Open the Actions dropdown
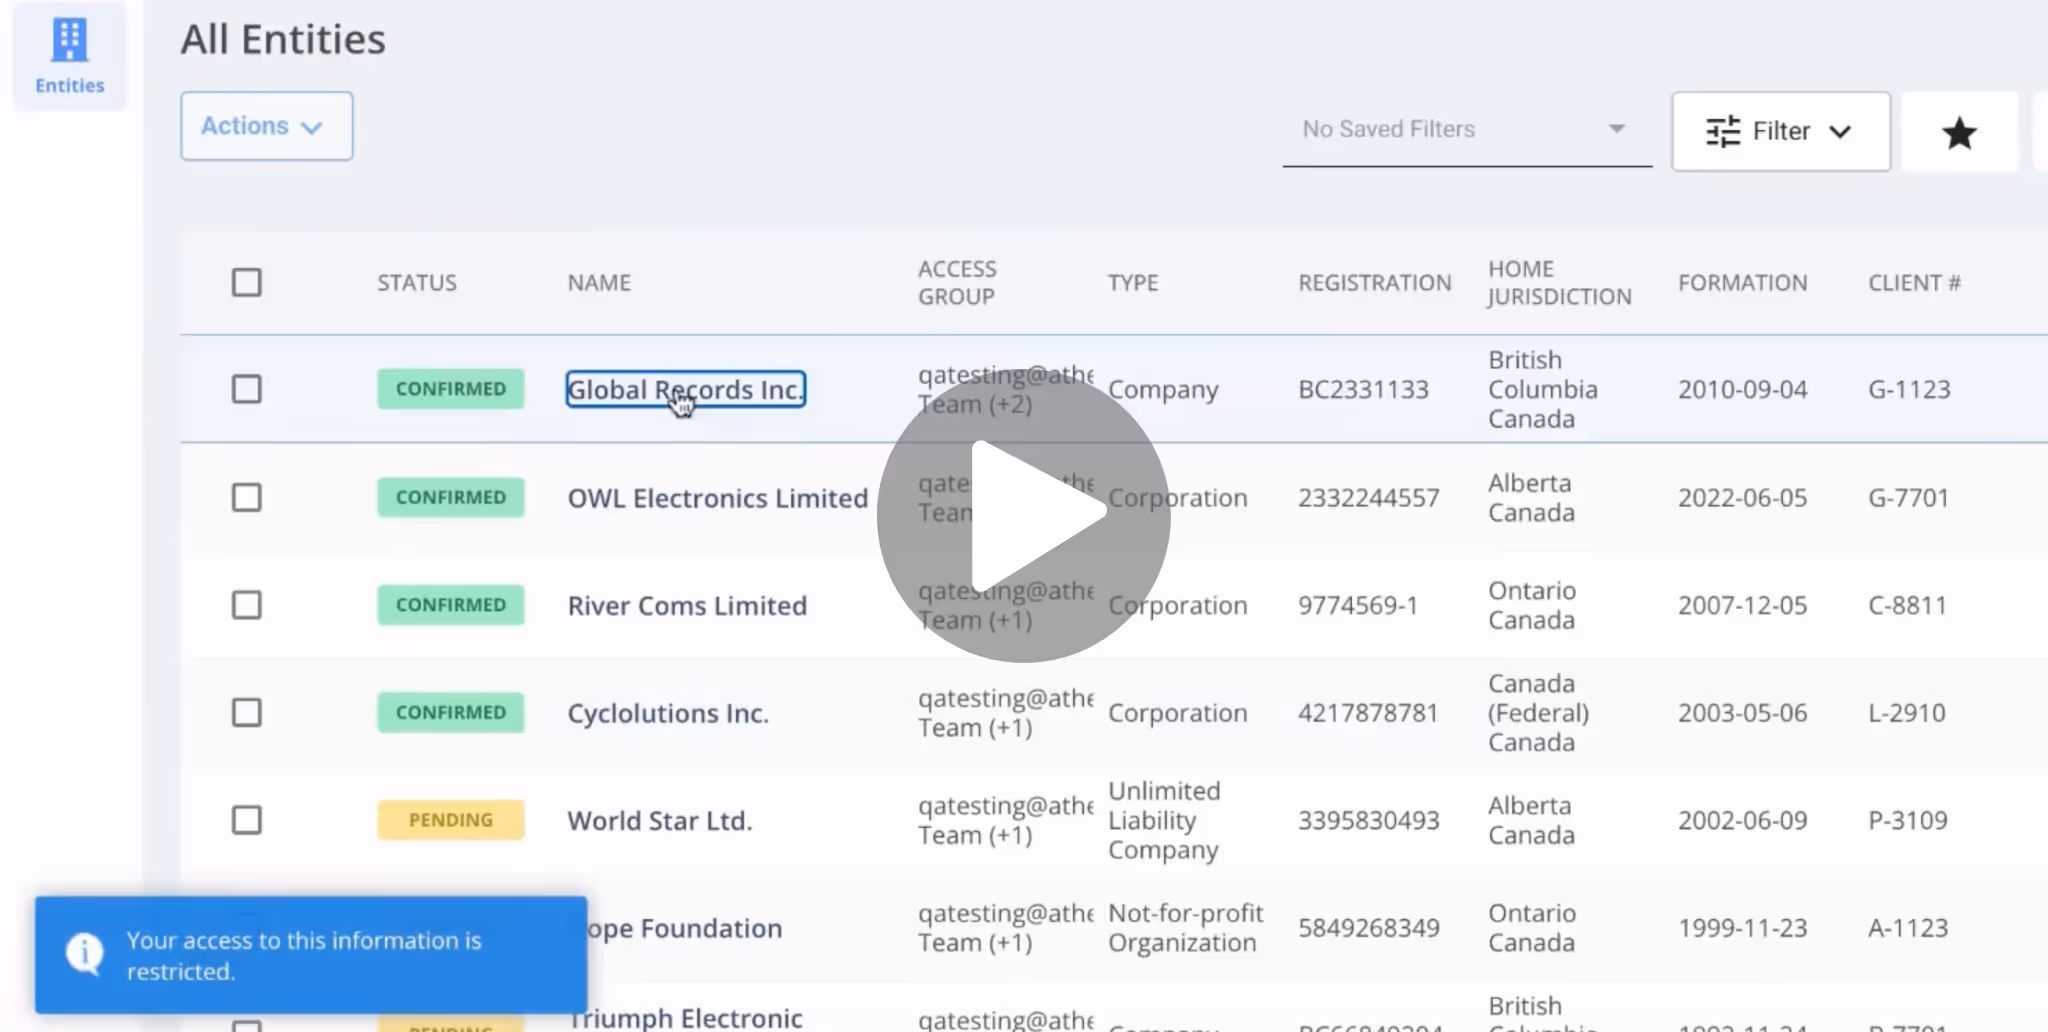Screen dimensions: 2048x1032 click(x=266, y=126)
